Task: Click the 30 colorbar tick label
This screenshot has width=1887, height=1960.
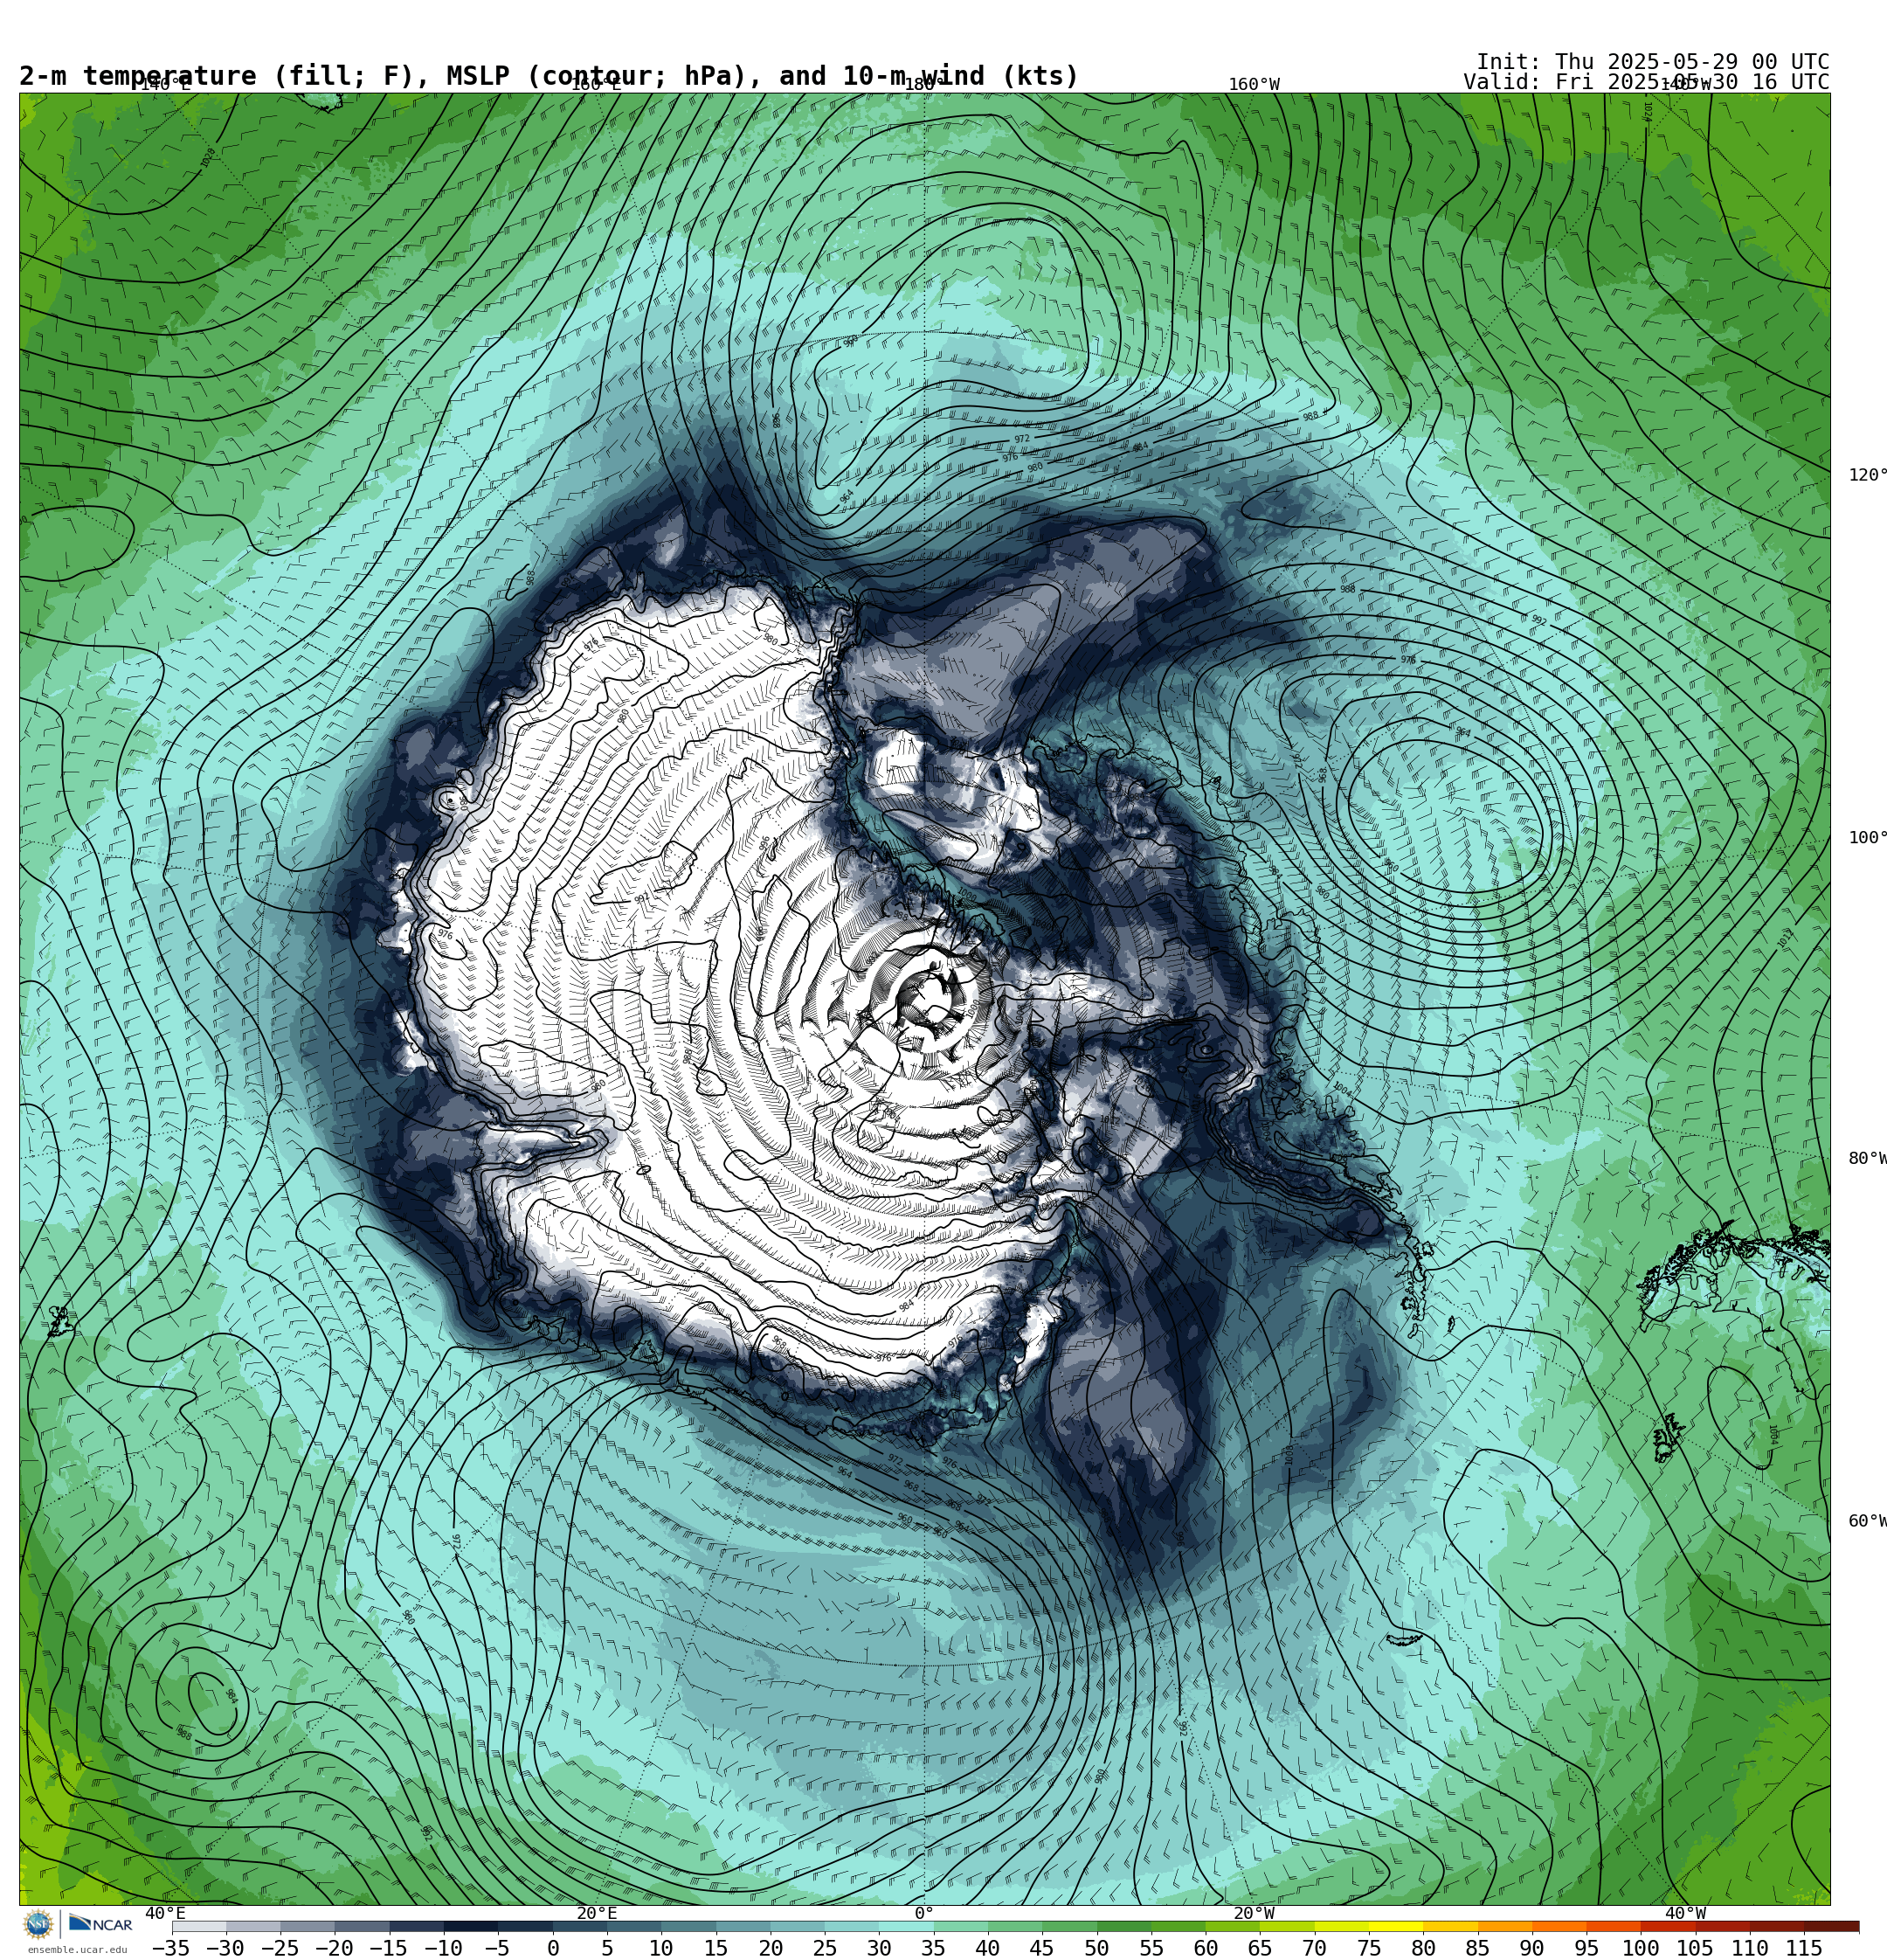Action: click(879, 1948)
